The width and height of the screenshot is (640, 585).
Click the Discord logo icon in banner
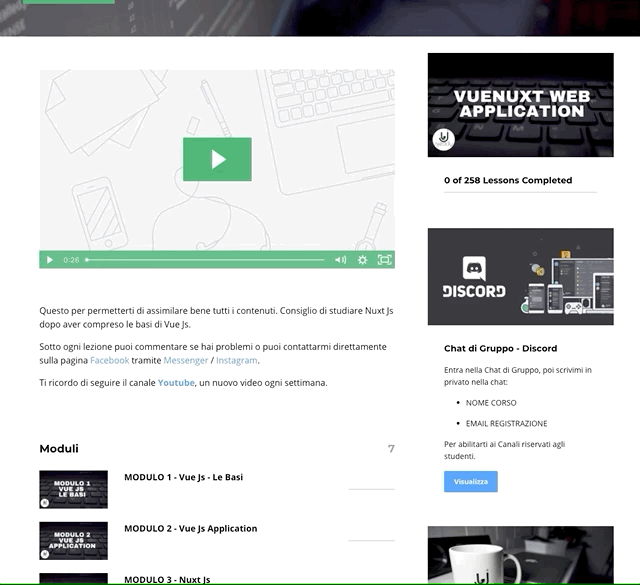474,268
